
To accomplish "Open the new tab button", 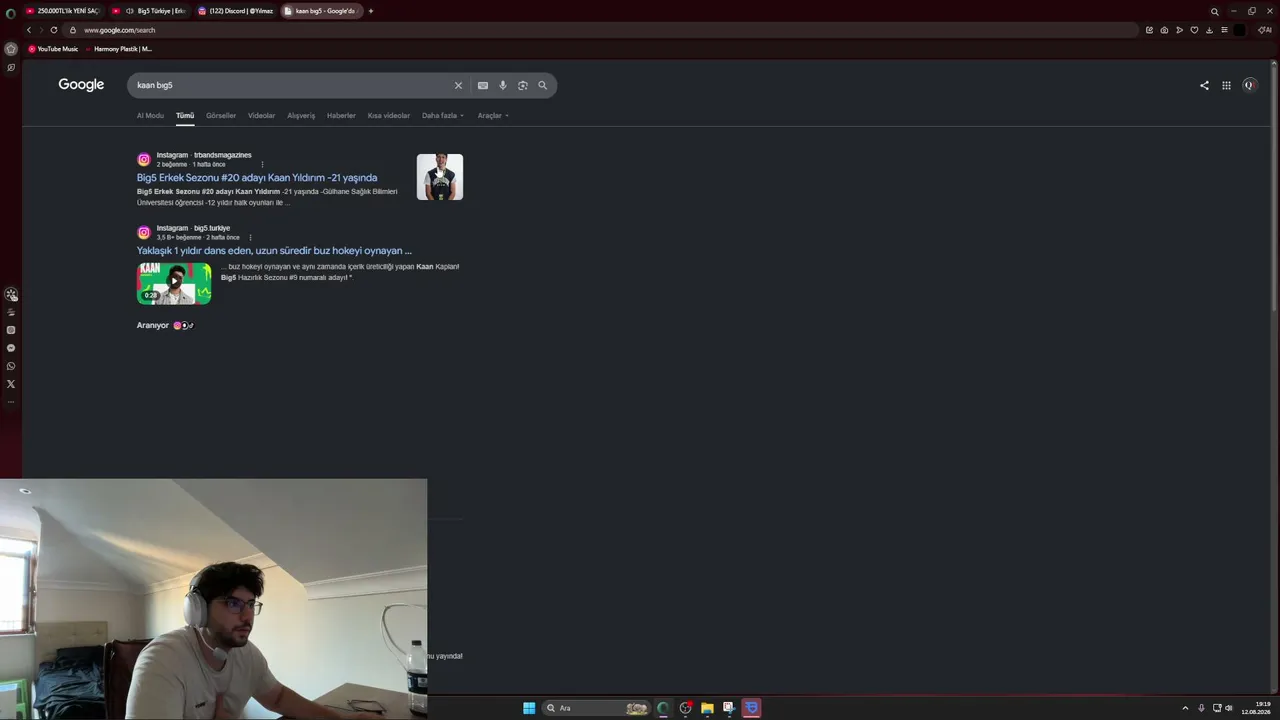I will tap(371, 11).
